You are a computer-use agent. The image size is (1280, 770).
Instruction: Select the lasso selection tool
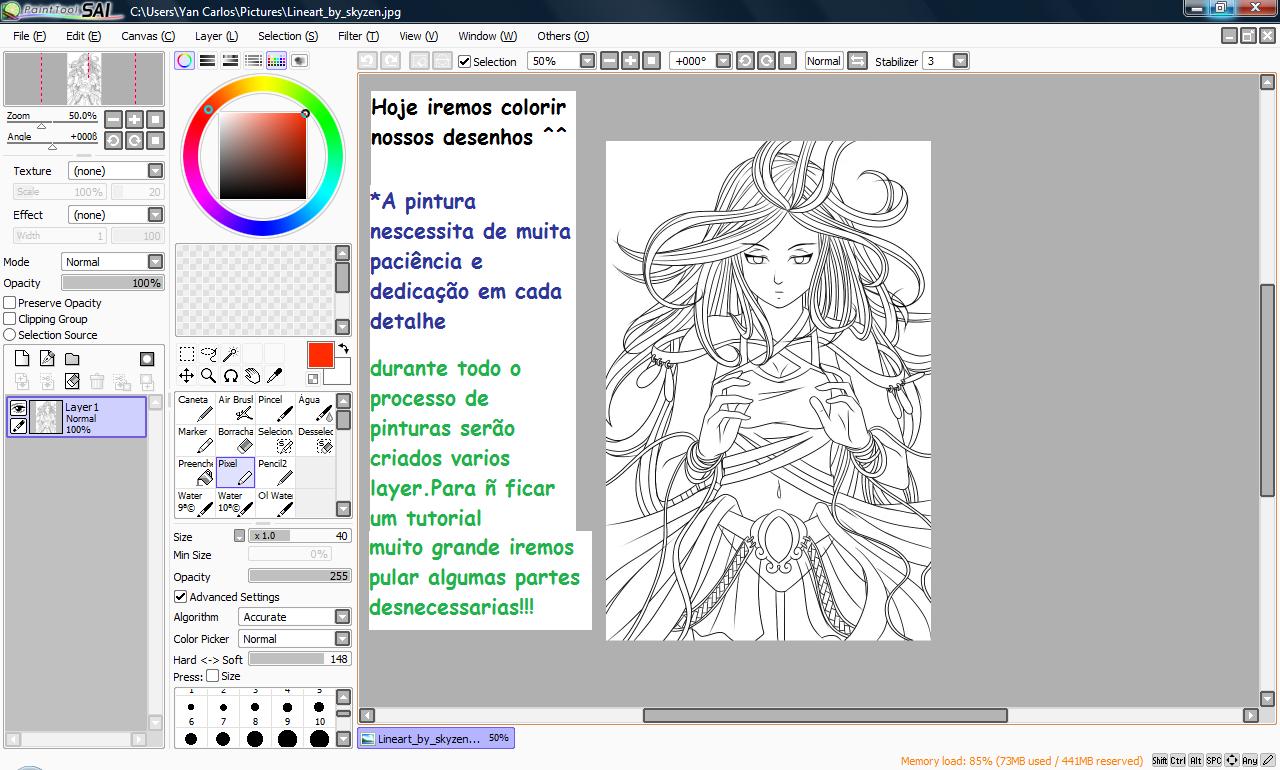coord(209,354)
